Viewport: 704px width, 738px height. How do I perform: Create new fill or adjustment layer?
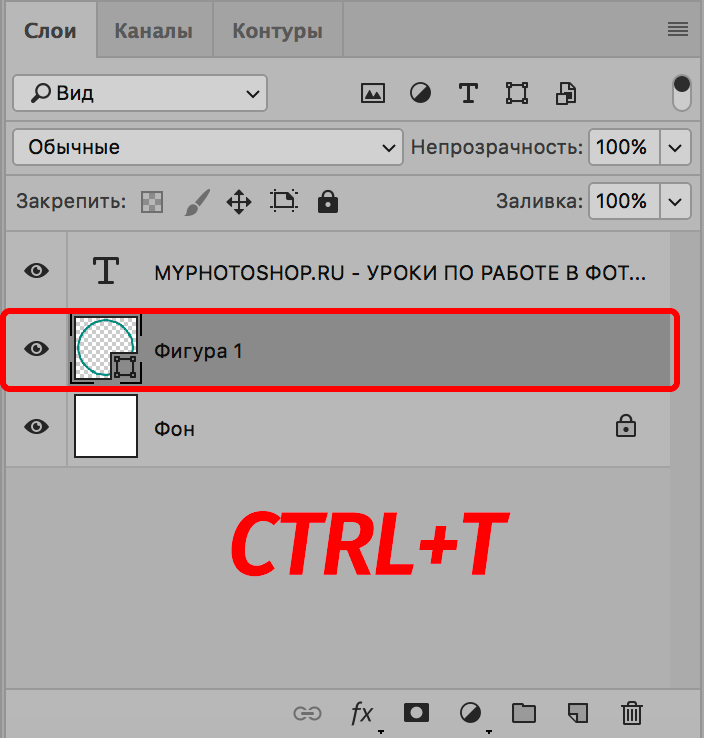pos(470,714)
